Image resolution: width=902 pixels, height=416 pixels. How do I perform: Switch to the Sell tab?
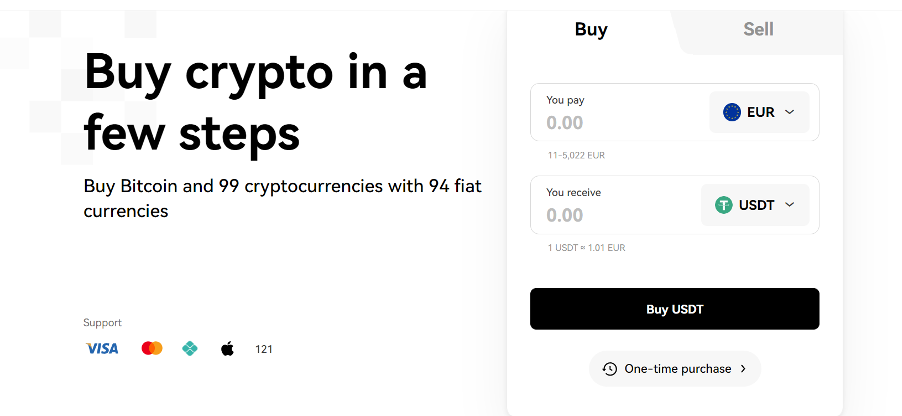pyautogui.click(x=758, y=29)
